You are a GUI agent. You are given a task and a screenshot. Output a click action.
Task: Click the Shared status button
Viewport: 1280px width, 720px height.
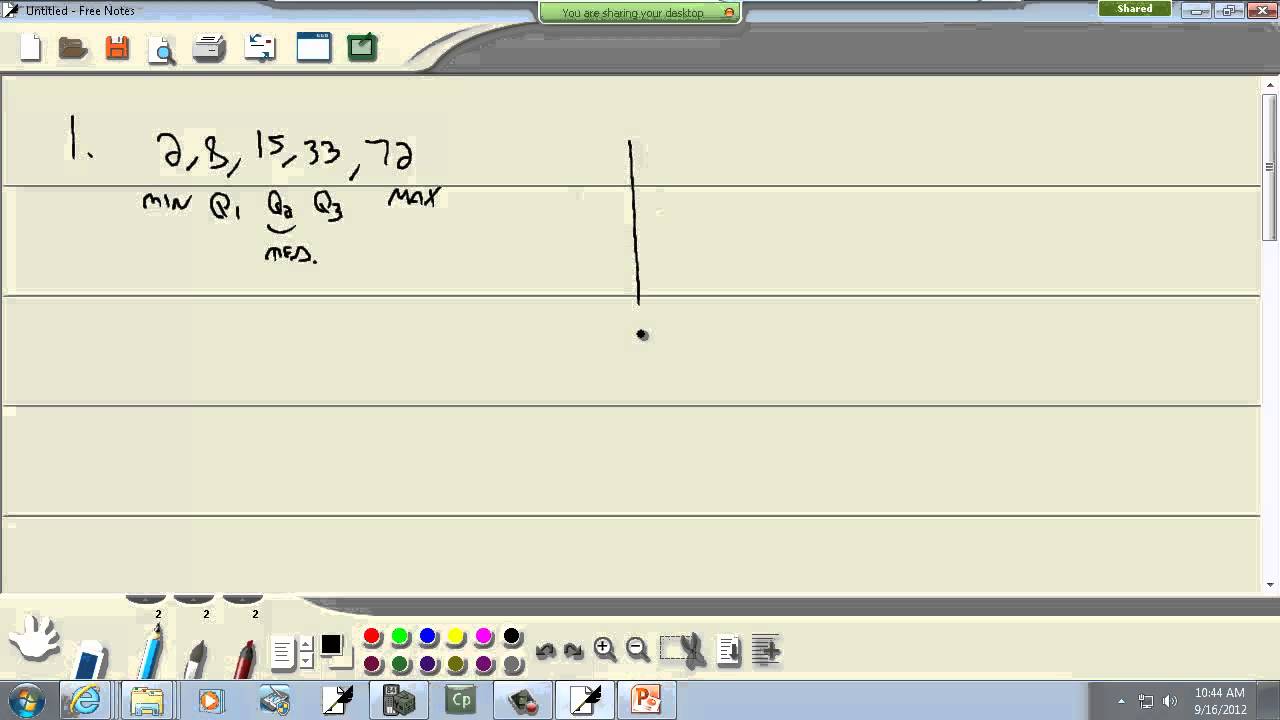(x=1135, y=9)
